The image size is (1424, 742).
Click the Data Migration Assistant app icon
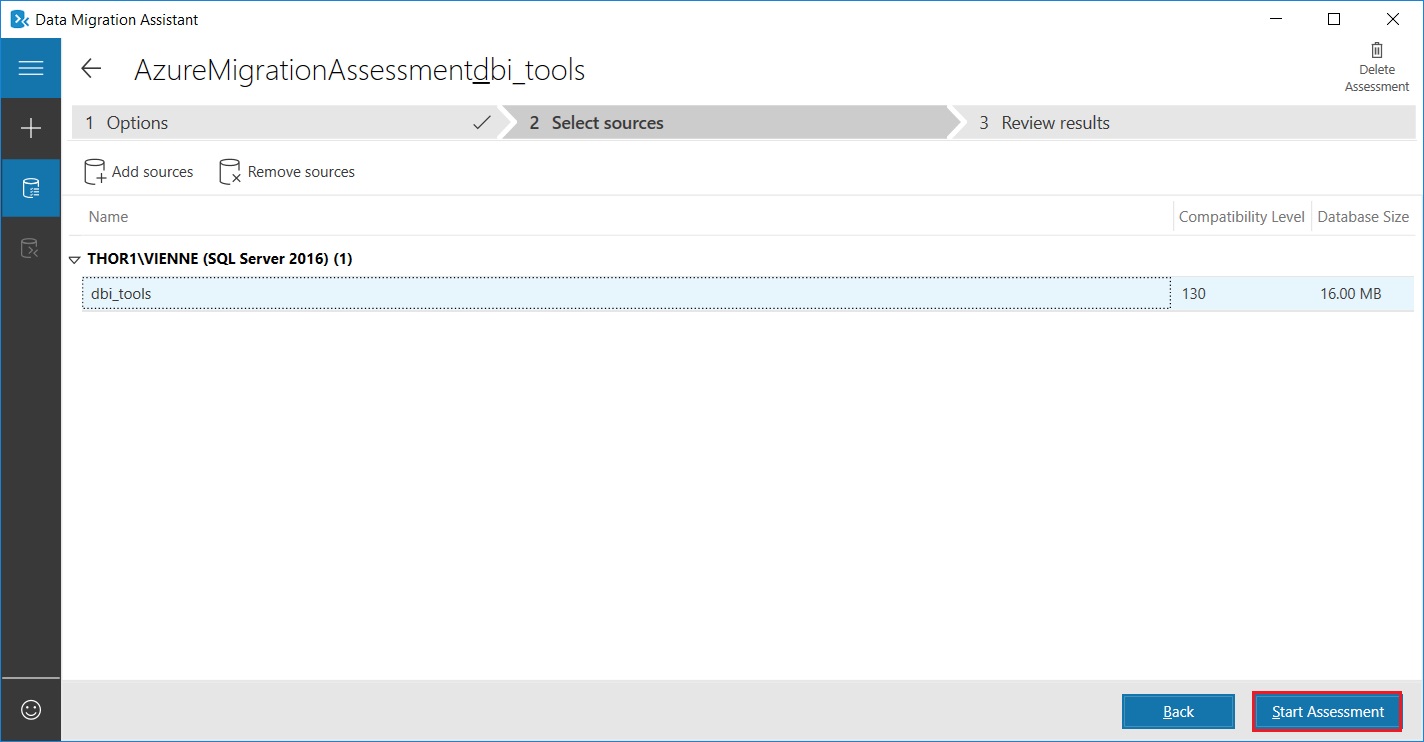(19, 19)
